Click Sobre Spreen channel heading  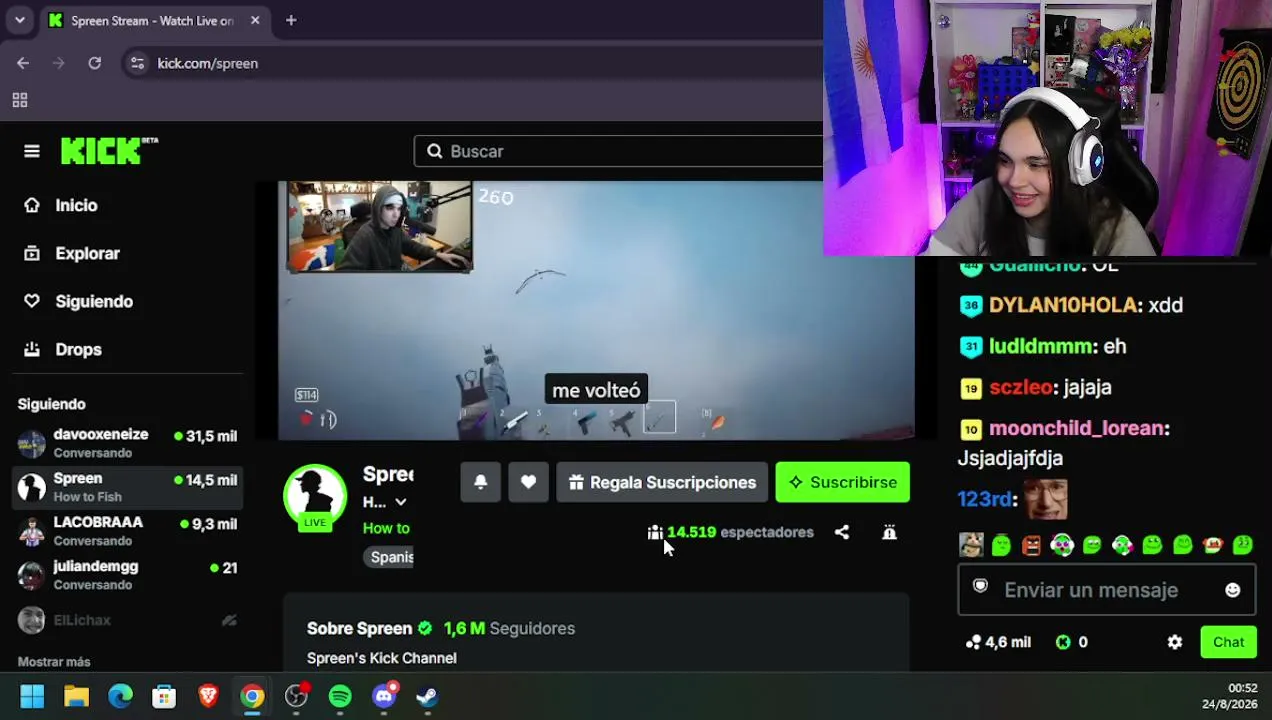point(359,628)
